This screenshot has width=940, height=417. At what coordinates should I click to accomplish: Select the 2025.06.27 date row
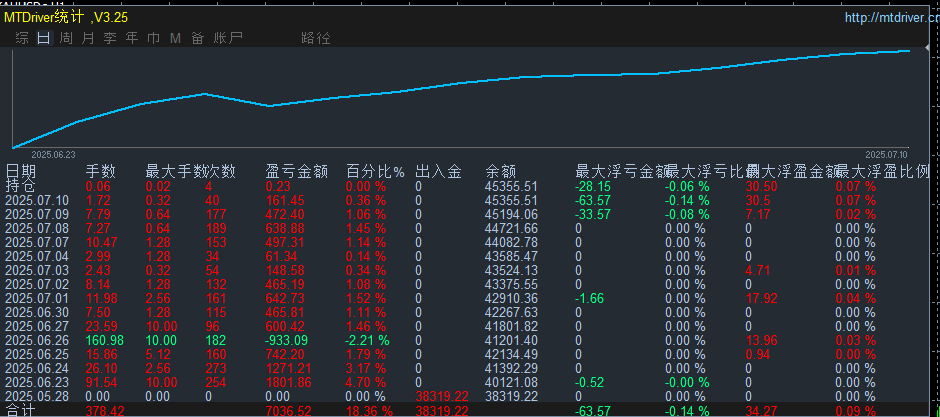coord(37,326)
